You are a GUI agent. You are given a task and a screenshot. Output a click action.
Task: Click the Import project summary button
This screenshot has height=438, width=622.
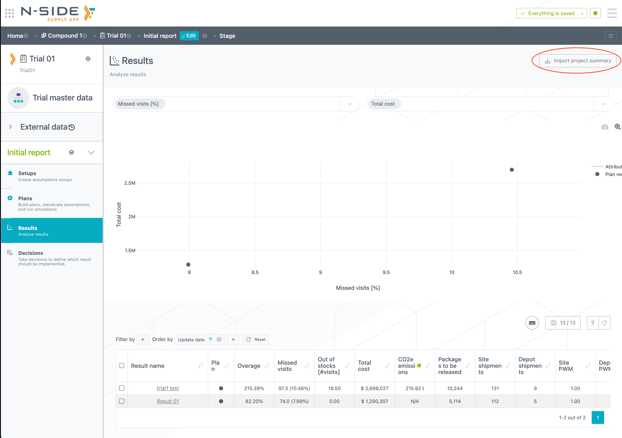(x=577, y=61)
